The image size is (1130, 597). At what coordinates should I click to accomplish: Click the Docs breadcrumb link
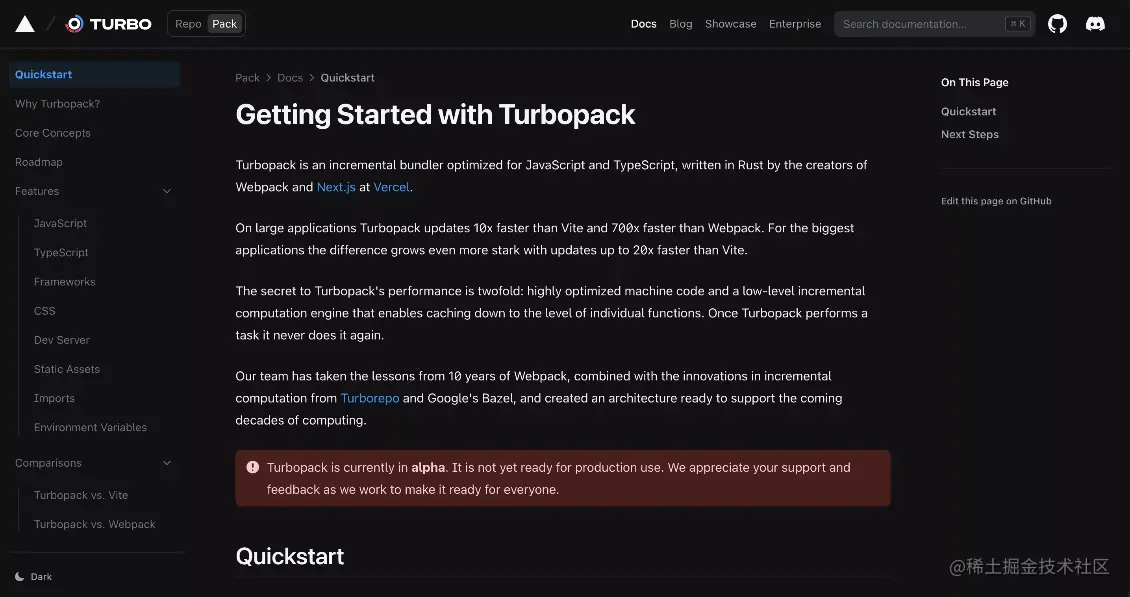(290, 78)
